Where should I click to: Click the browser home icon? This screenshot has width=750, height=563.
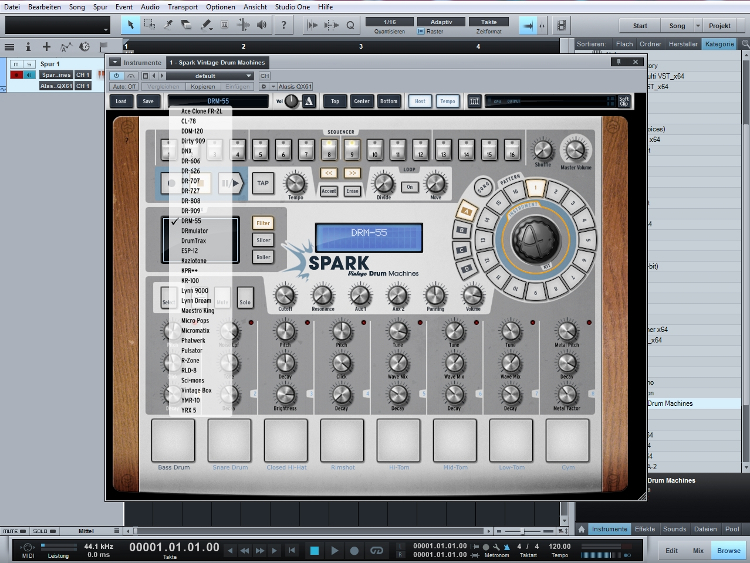point(581,530)
